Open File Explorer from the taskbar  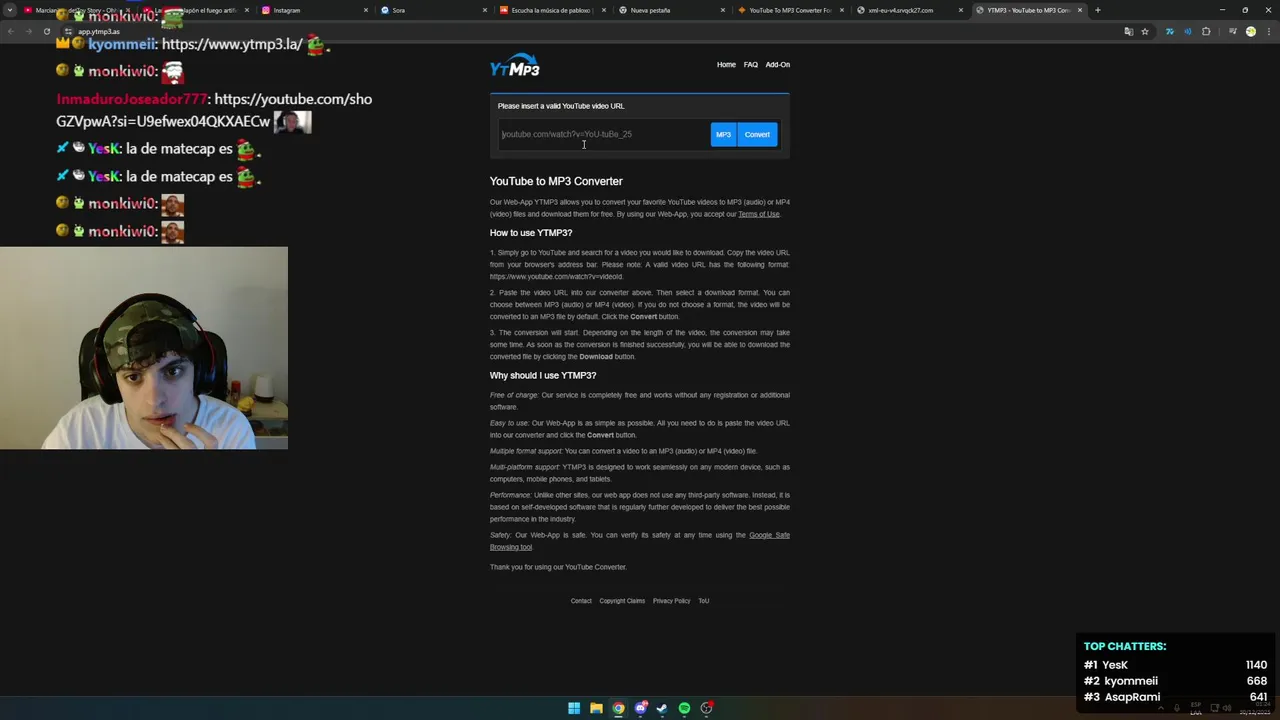(x=596, y=708)
